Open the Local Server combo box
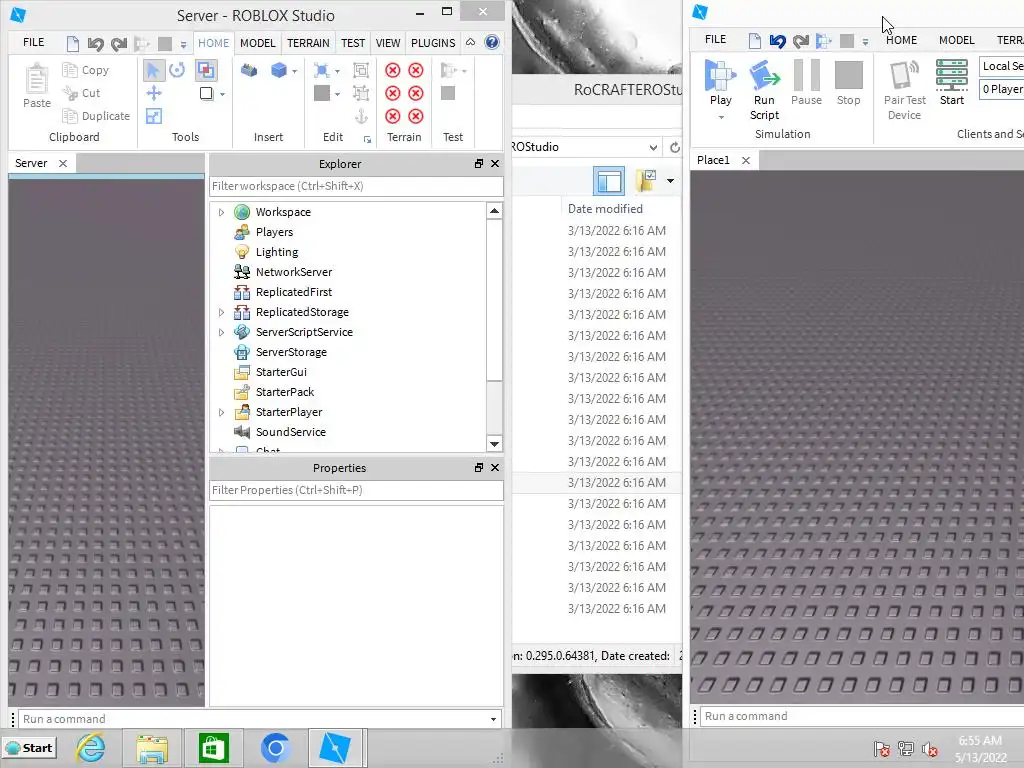Image resolution: width=1024 pixels, height=768 pixels. tap(1001, 66)
